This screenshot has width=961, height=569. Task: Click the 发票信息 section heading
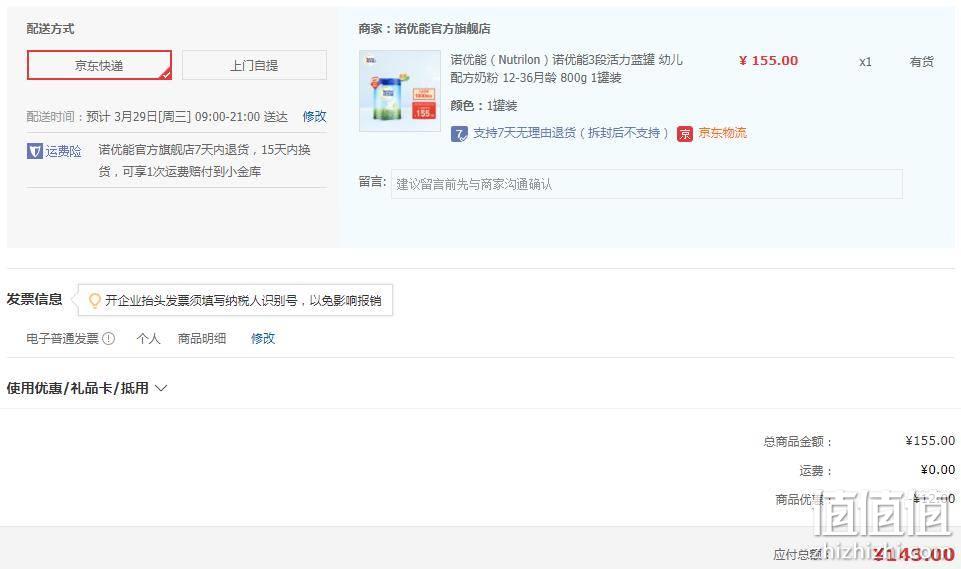click(x=34, y=299)
